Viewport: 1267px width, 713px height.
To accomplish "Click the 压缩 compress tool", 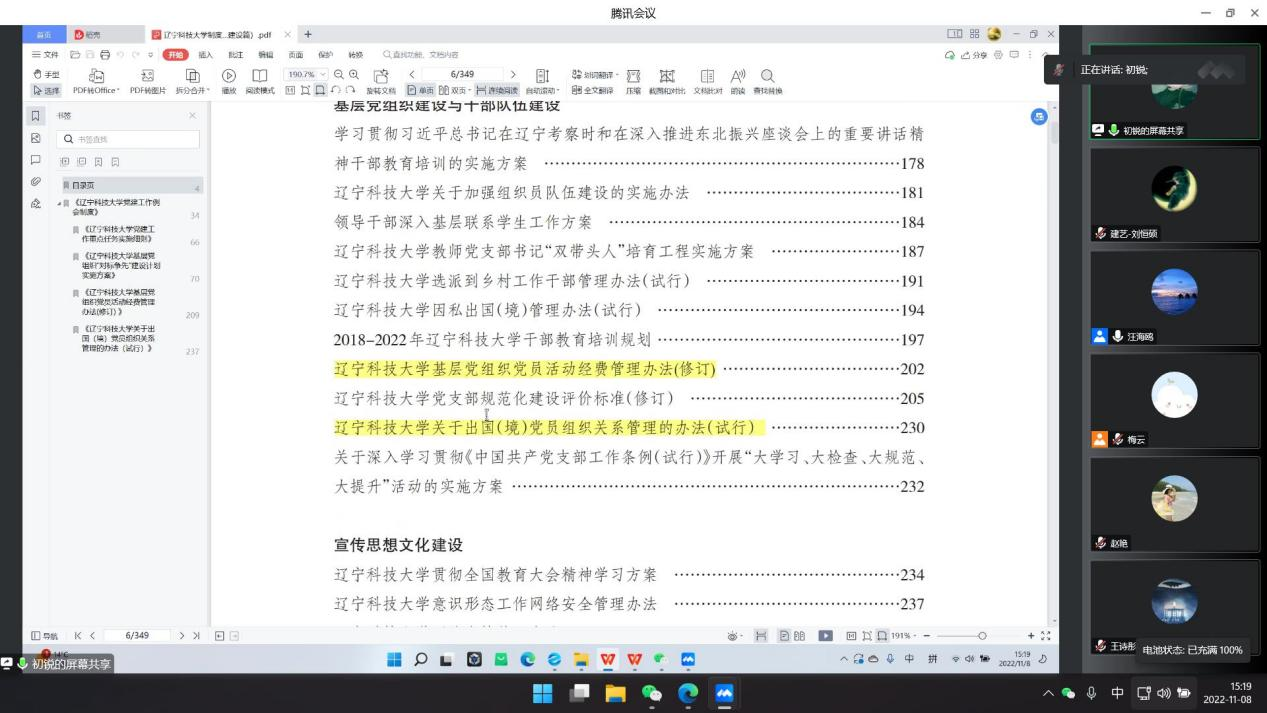I will (632, 82).
